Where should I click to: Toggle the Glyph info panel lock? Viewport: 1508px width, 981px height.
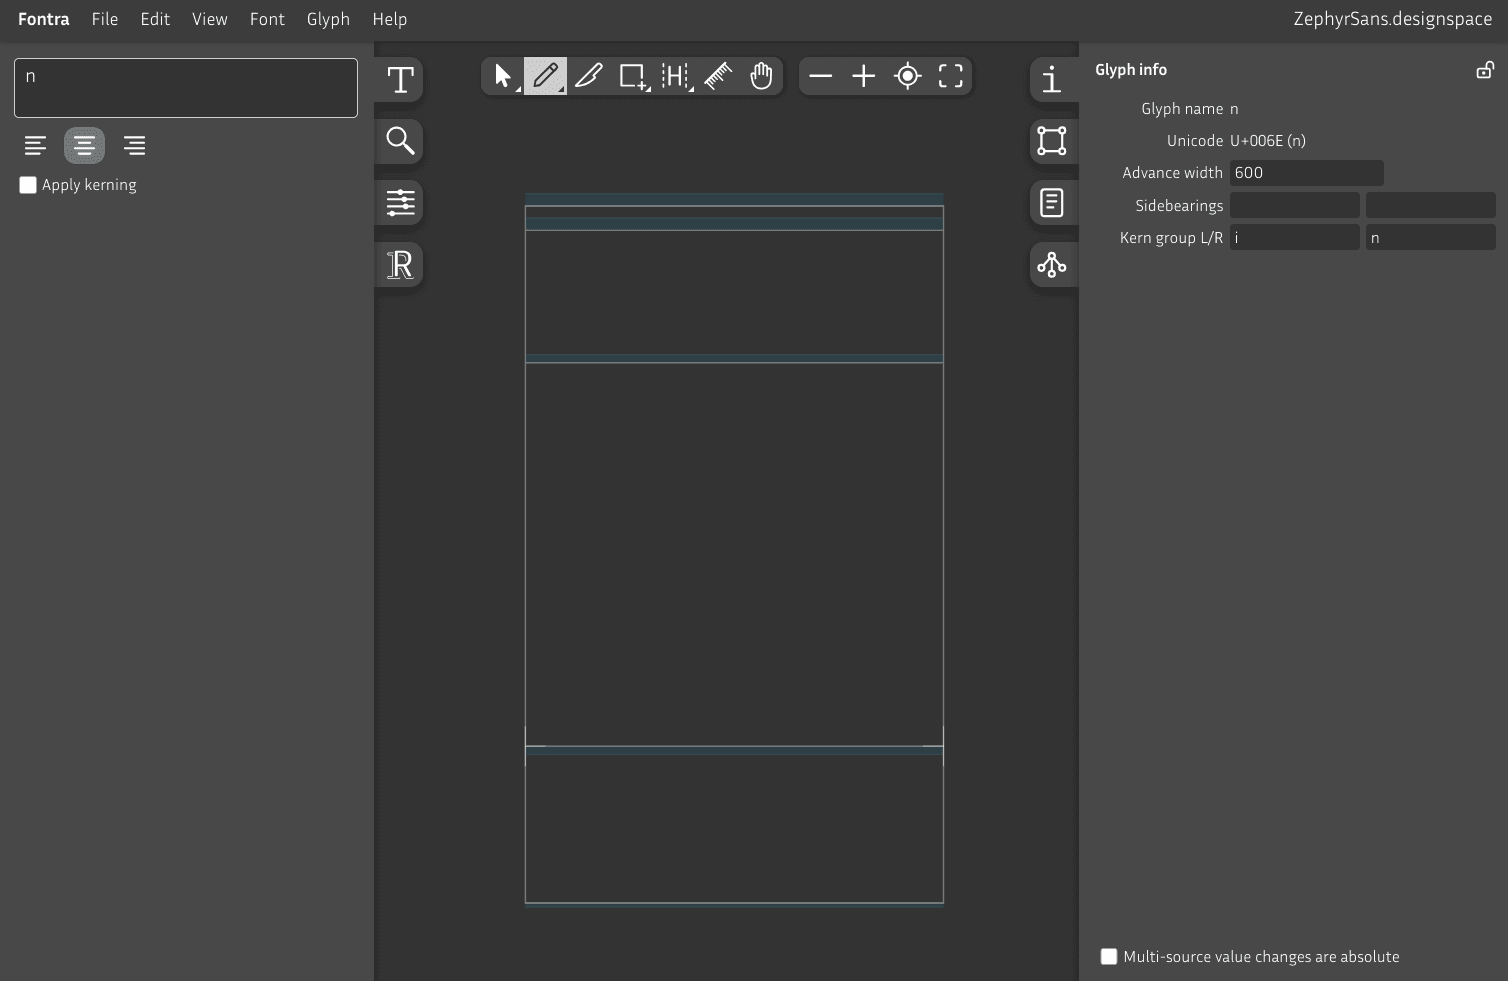coord(1484,69)
